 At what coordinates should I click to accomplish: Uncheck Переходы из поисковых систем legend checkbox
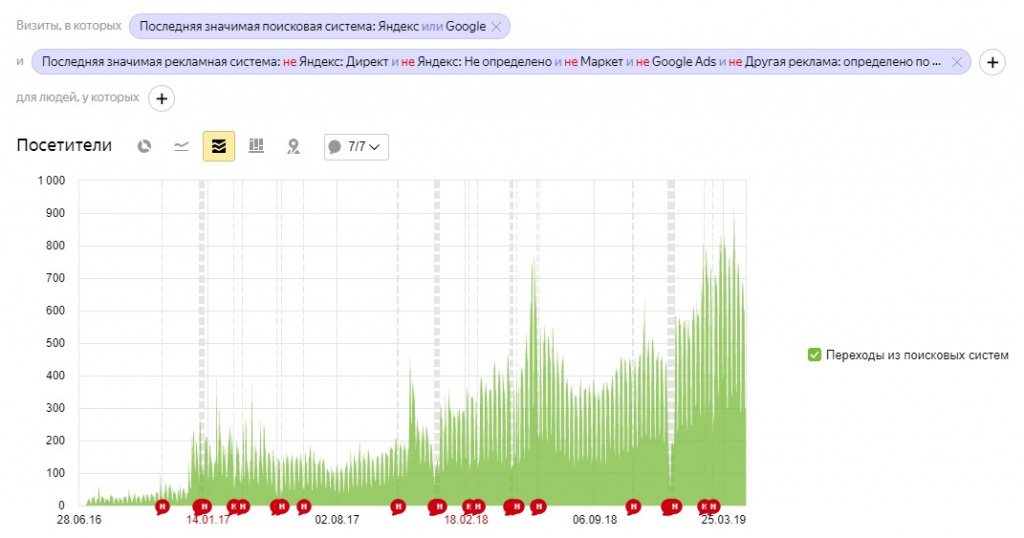814,355
